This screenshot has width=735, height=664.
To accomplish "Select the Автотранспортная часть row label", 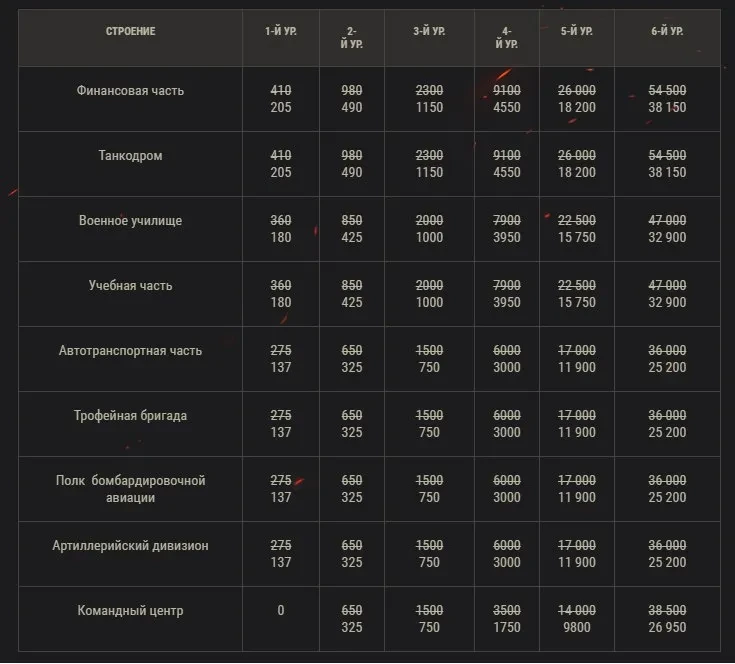I will point(130,350).
